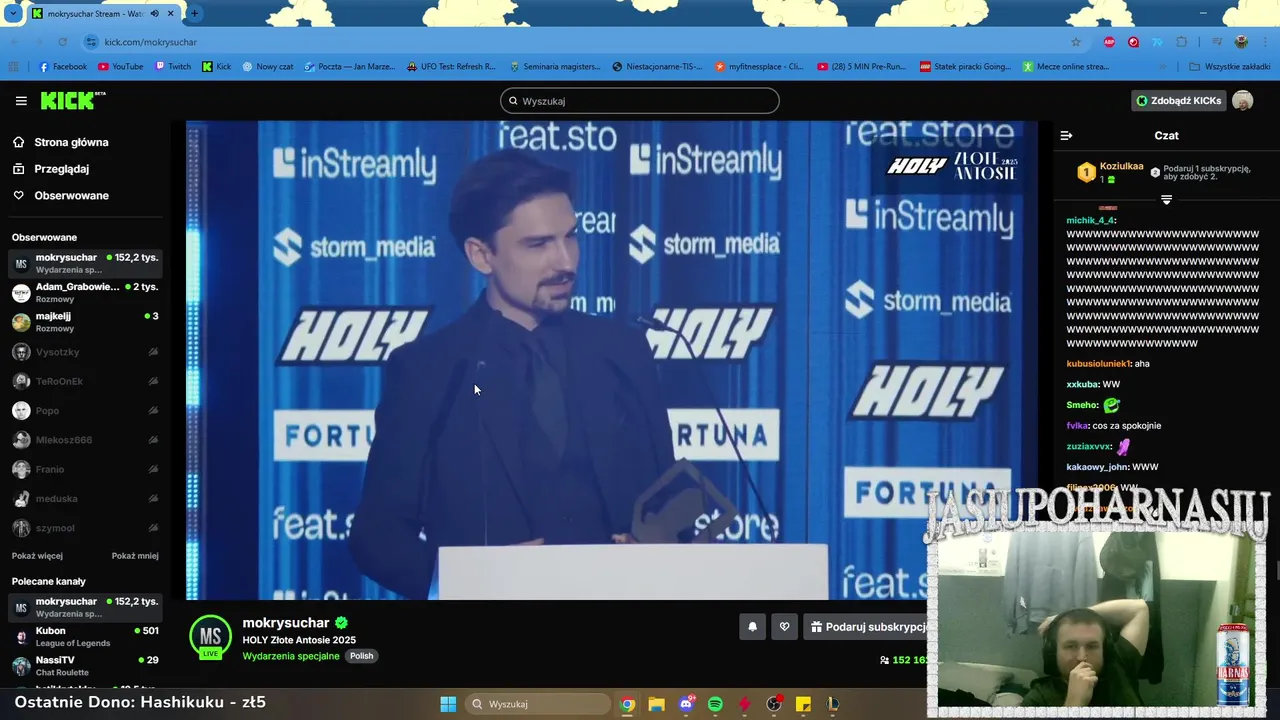
Task: Open the Facebook bookmark
Action: (62, 67)
